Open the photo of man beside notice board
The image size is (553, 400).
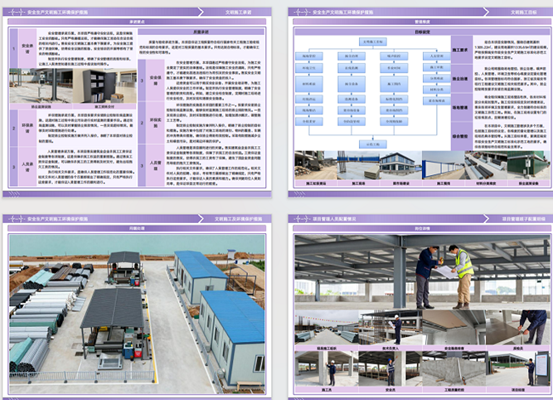point(518,369)
